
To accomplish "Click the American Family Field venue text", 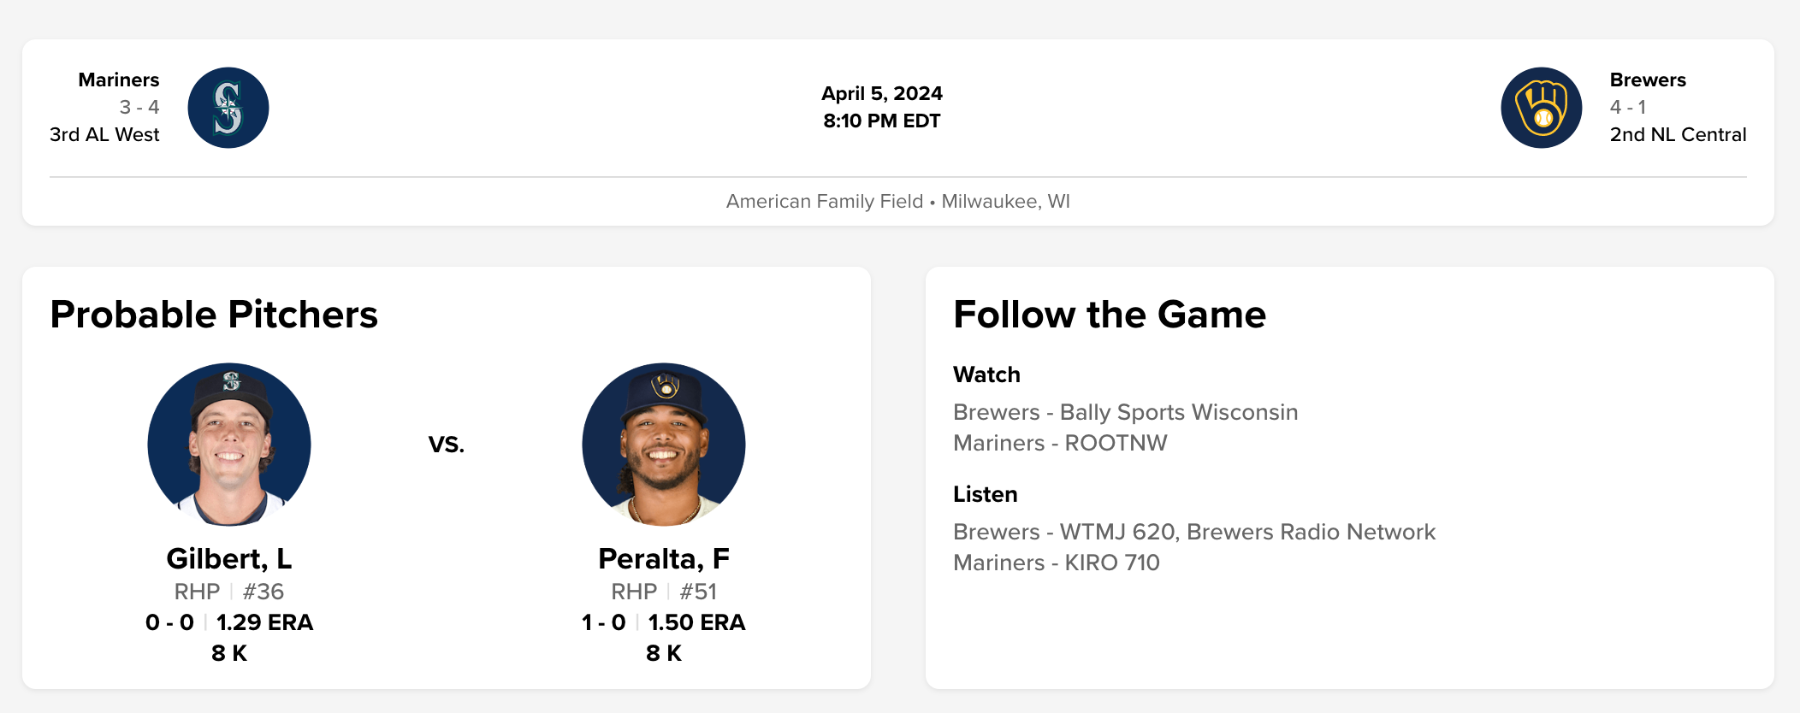I will tap(824, 201).
